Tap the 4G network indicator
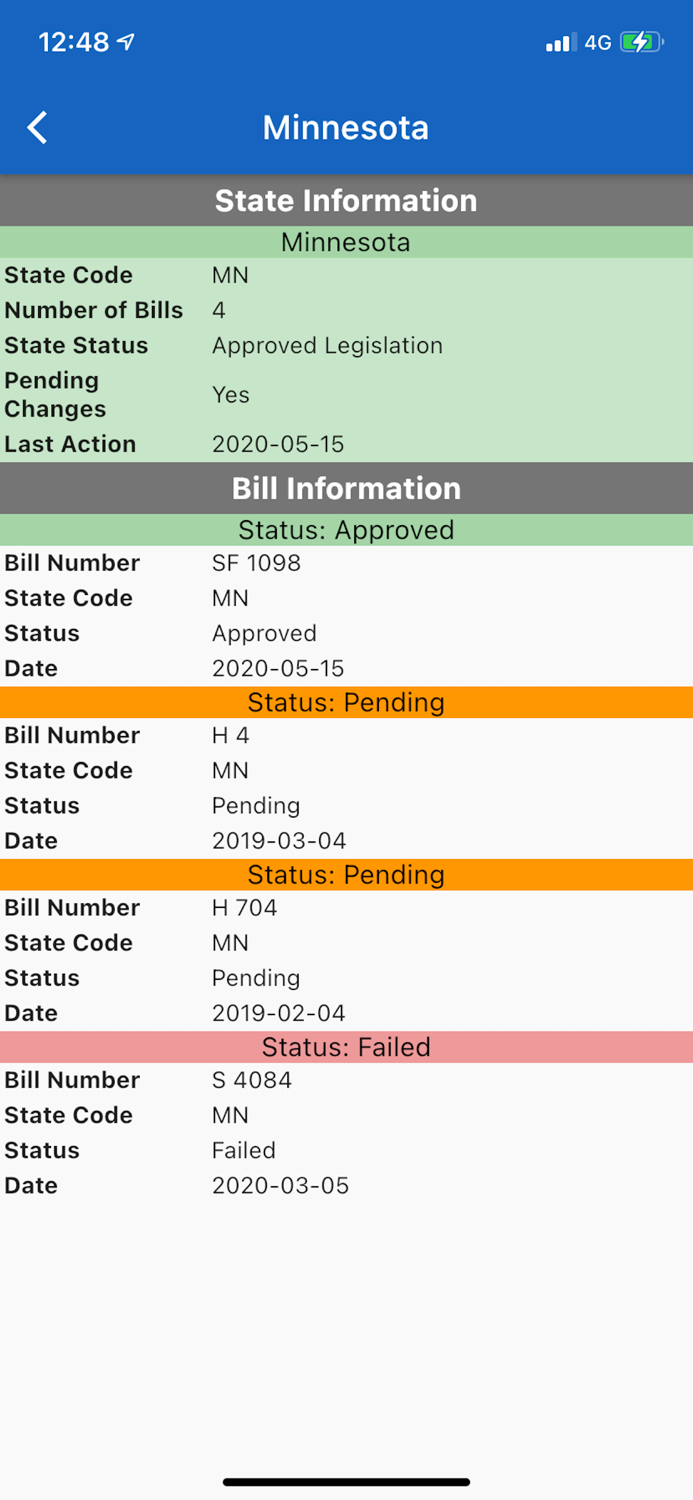693x1500 pixels. tap(597, 42)
